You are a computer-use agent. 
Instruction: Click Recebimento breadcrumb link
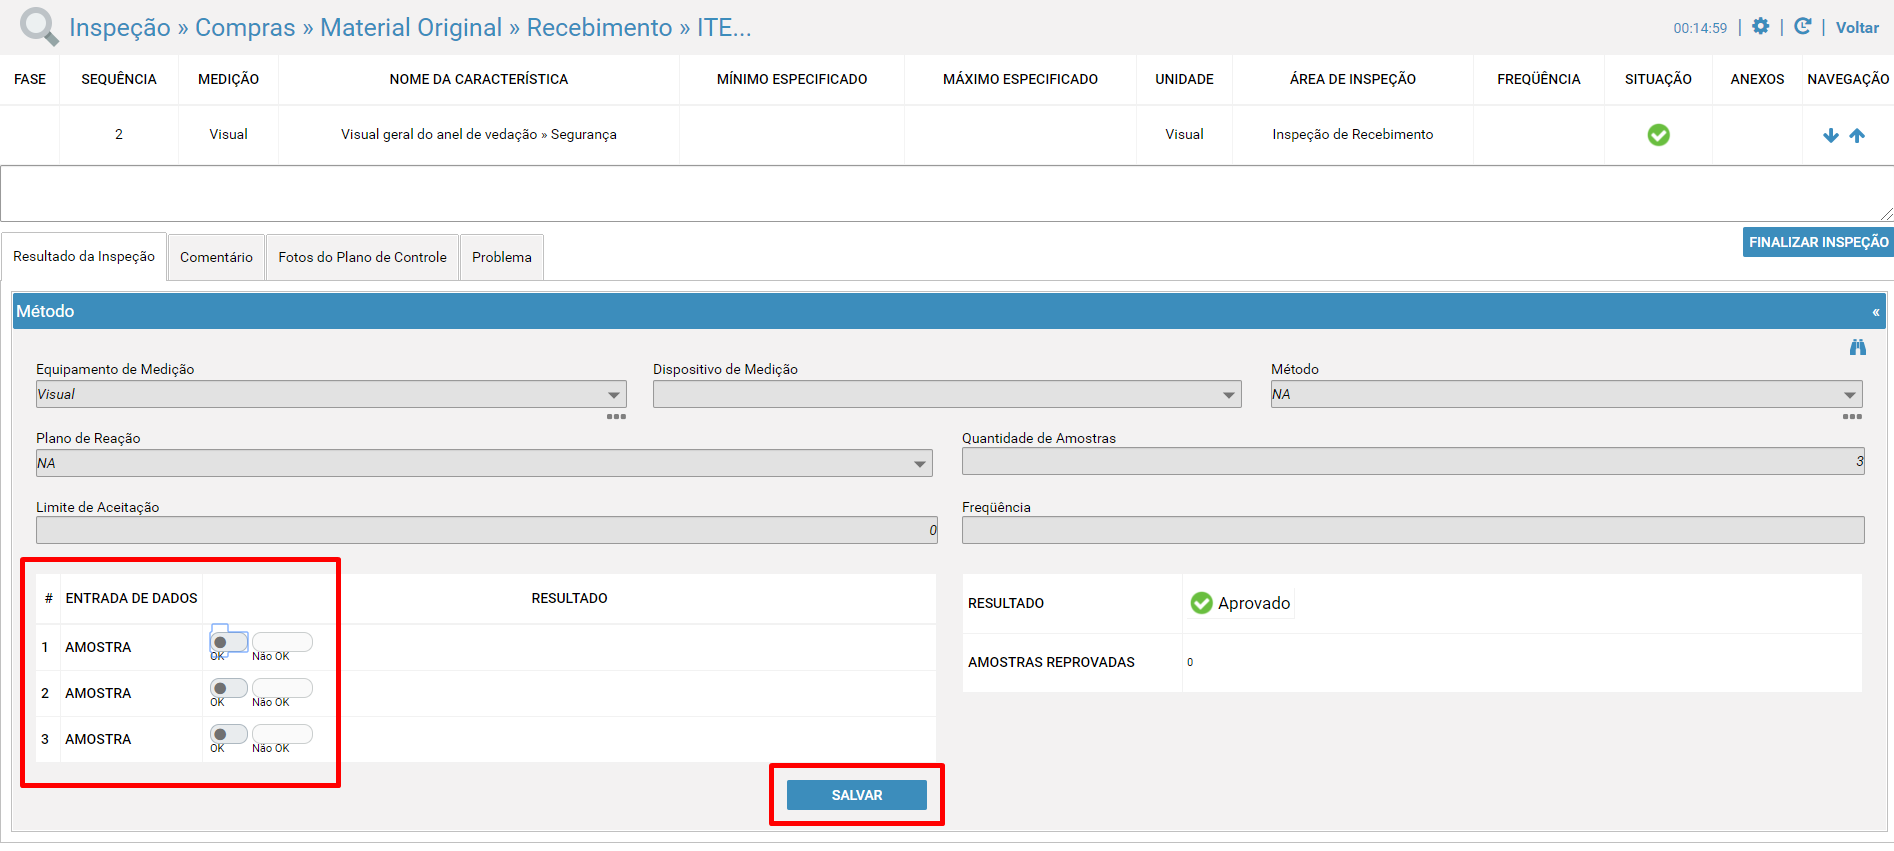pos(599,27)
